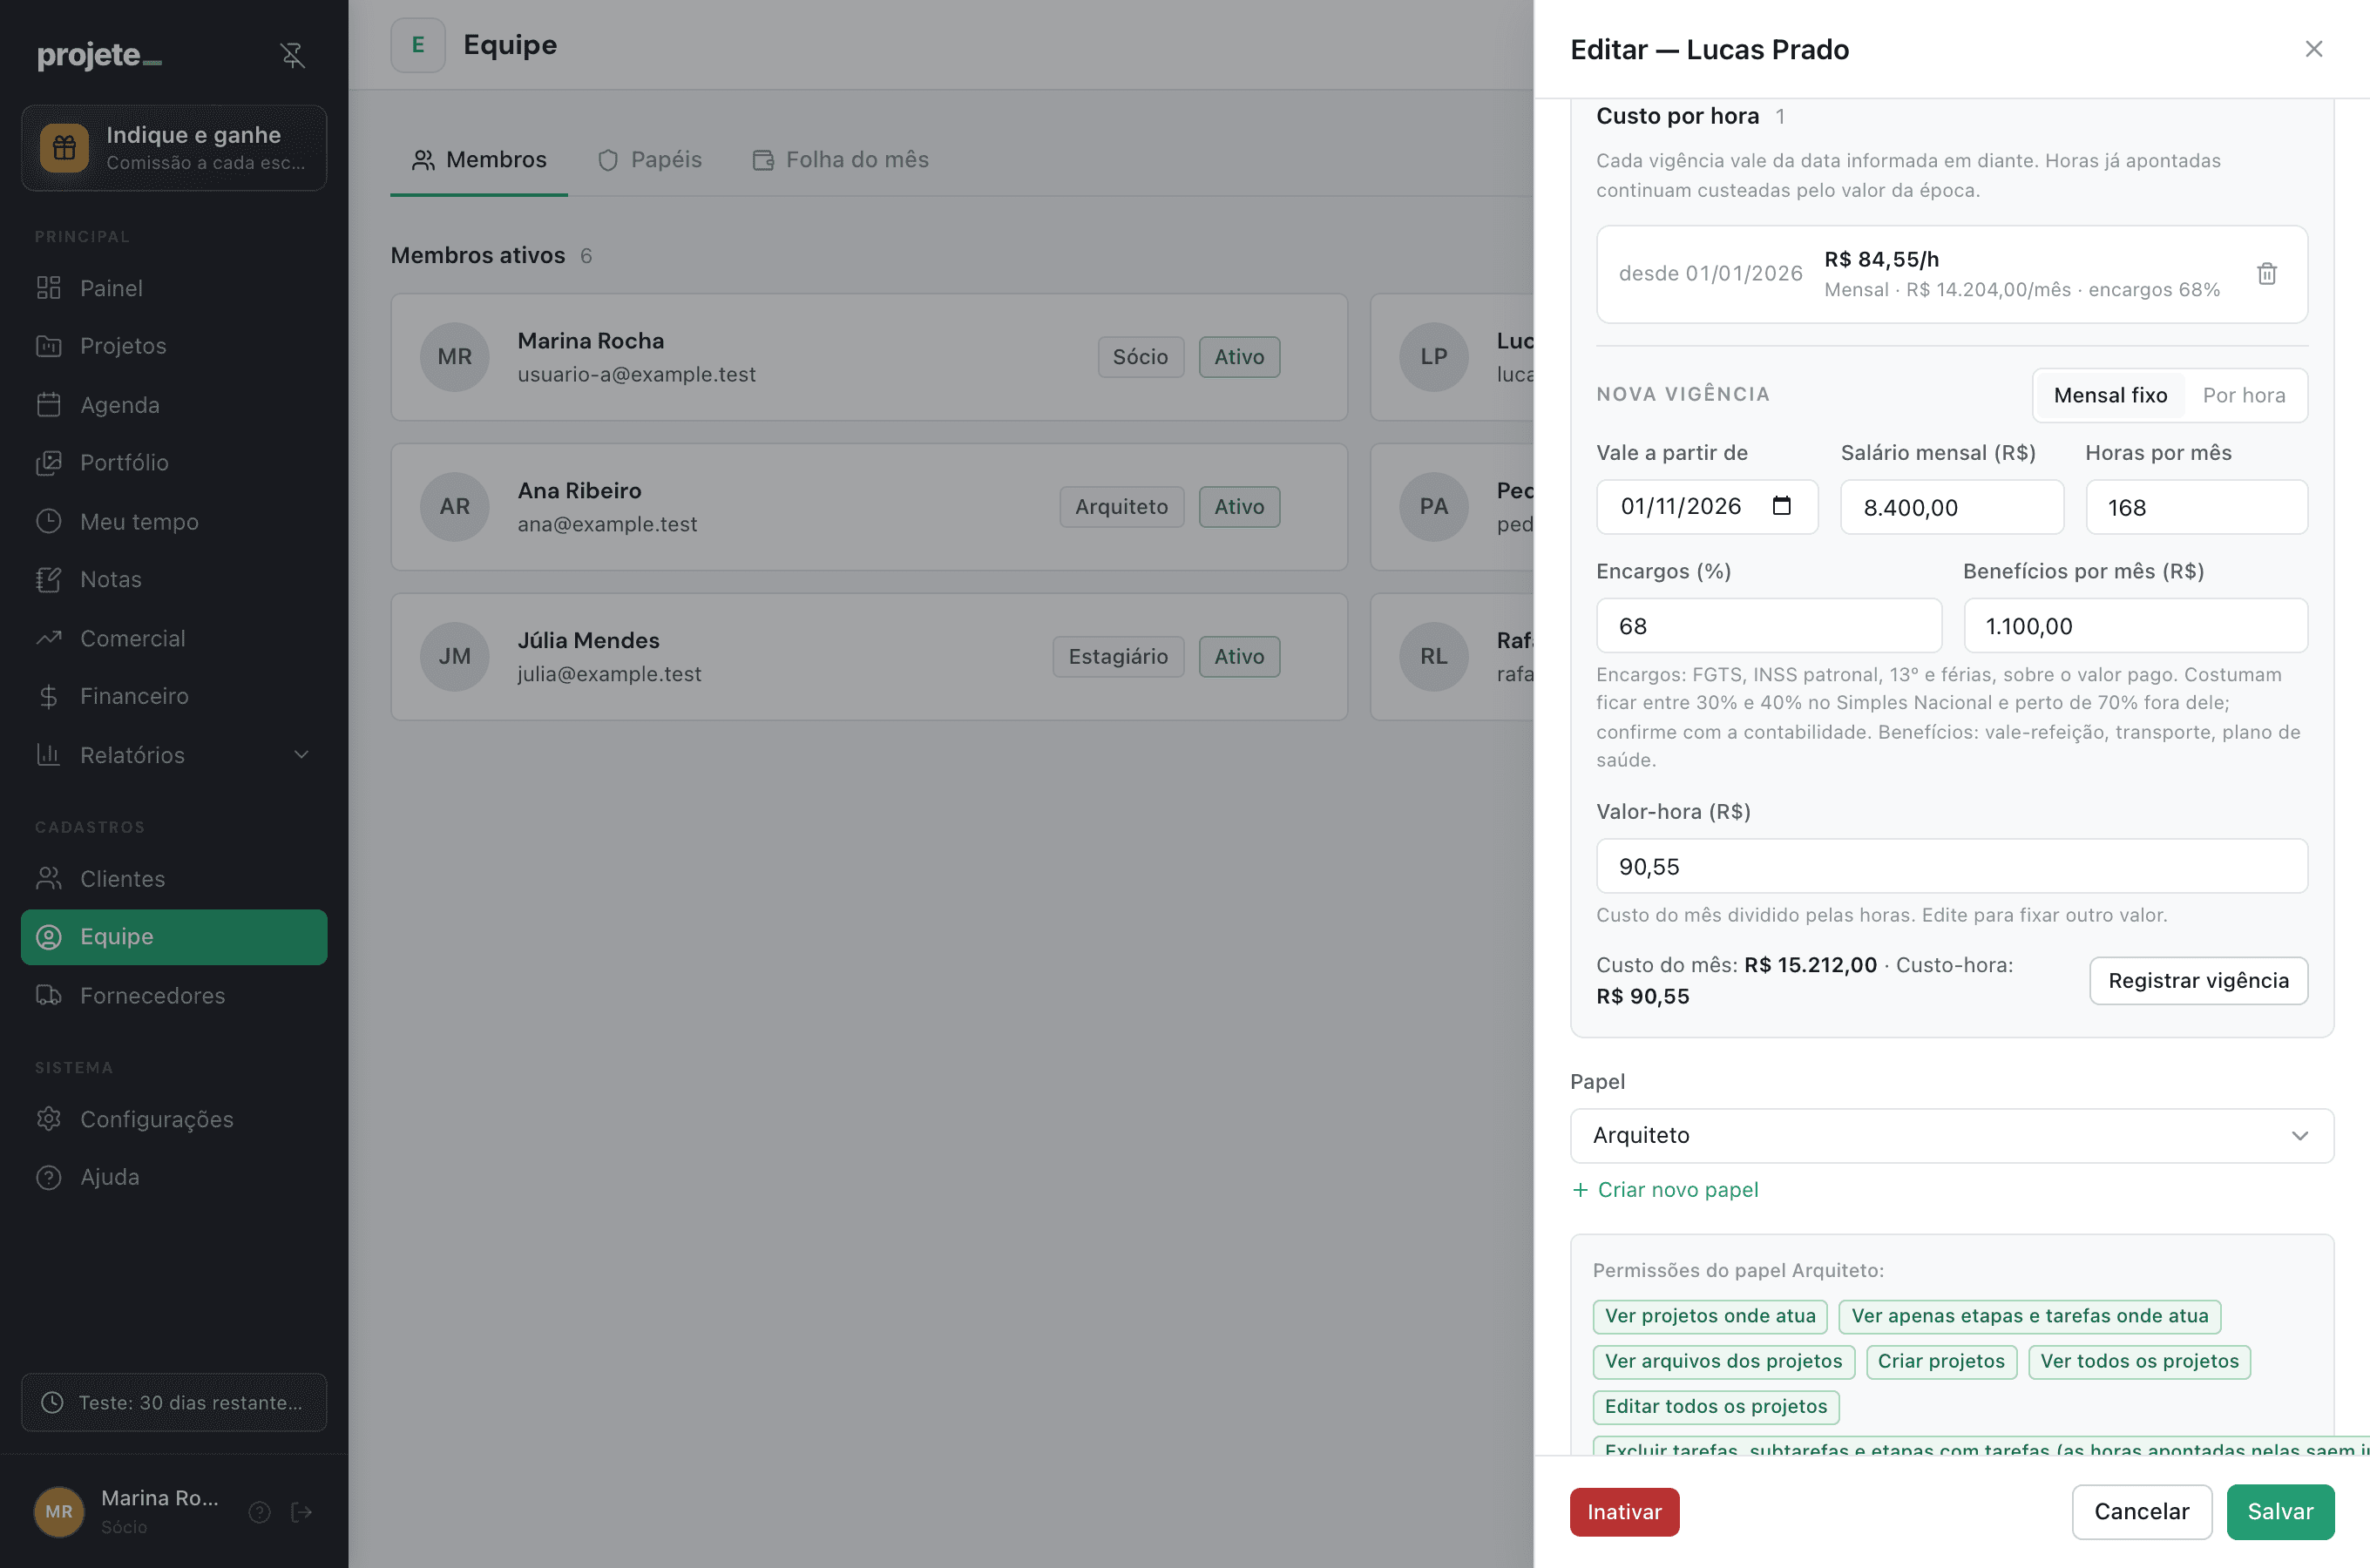The width and height of the screenshot is (2370, 1568).
Task: Open the Indique e ganhe gift banner
Action: click(174, 148)
